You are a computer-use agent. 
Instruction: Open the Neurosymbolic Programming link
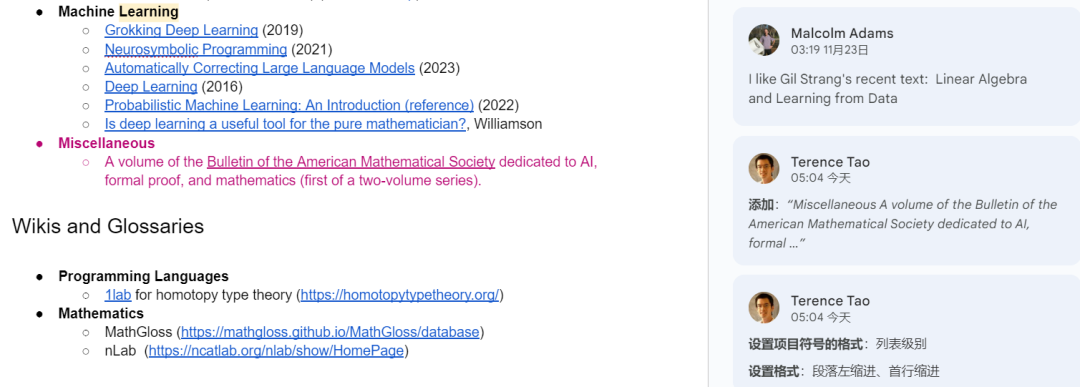click(x=196, y=50)
